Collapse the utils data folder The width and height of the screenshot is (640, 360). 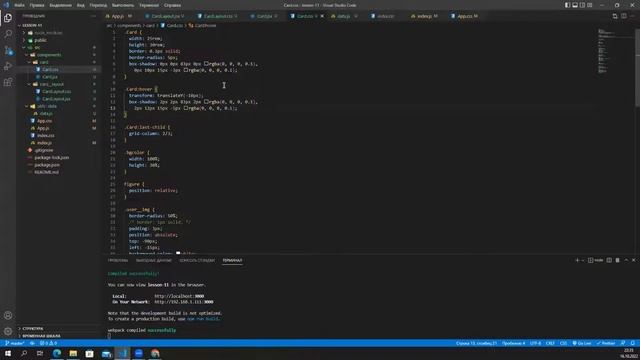47,106
